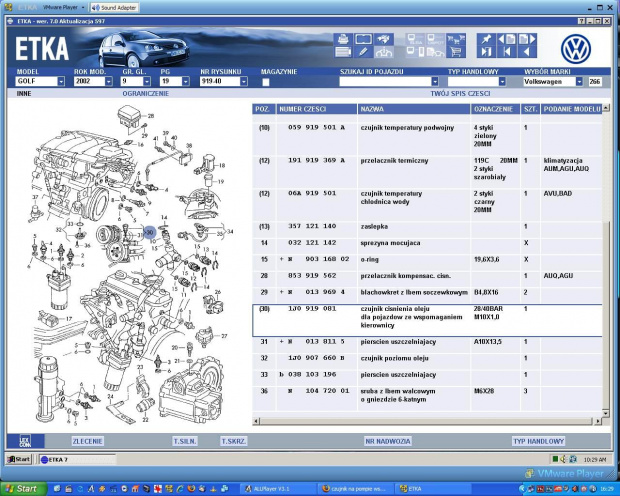Click the skip-to-first arrow icon

[507, 52]
